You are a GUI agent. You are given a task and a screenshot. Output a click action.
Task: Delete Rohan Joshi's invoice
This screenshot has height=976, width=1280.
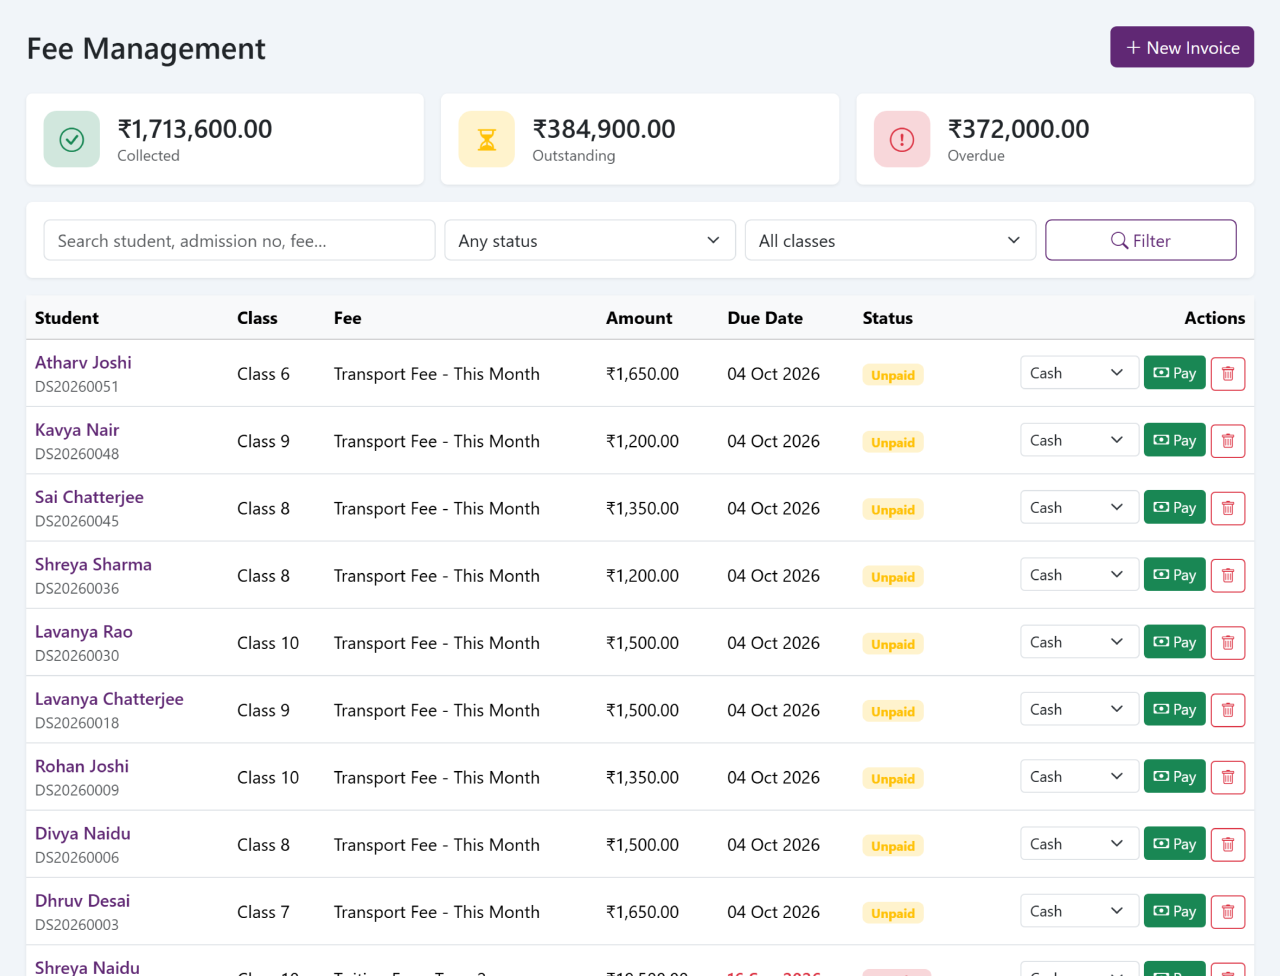[1228, 777]
